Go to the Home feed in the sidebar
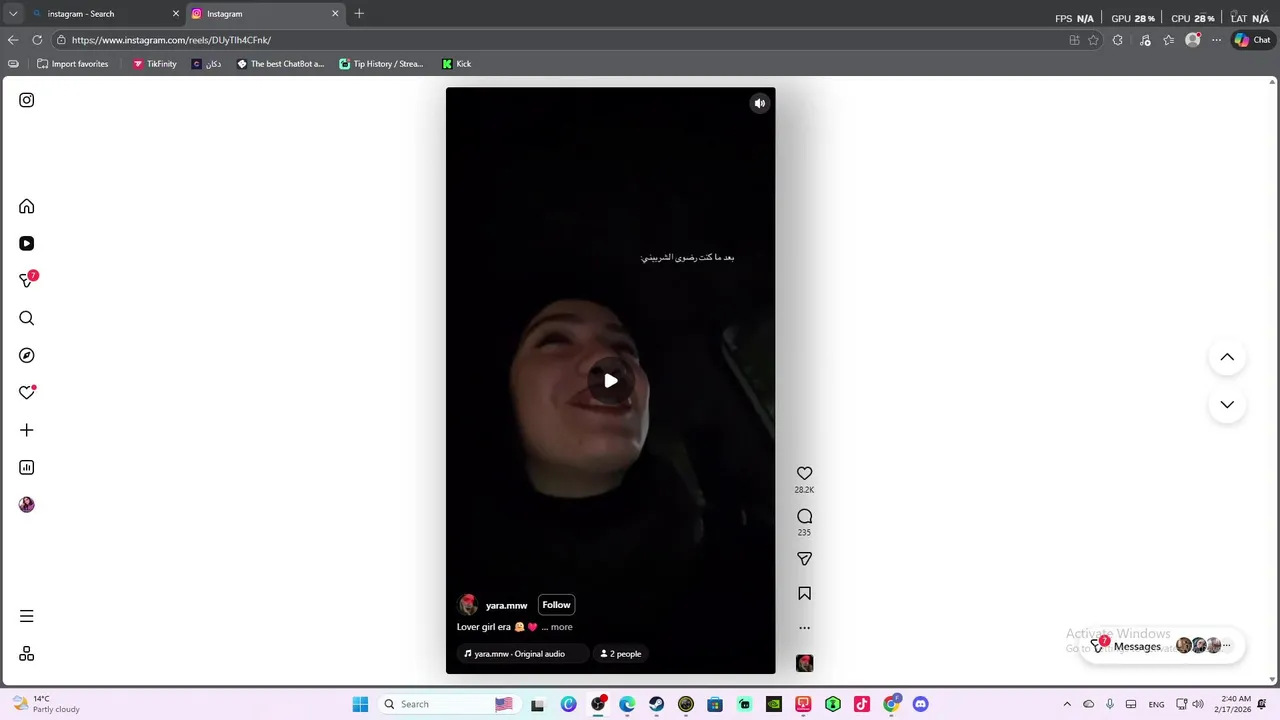Screen dimensions: 1280x720 [x=27, y=206]
